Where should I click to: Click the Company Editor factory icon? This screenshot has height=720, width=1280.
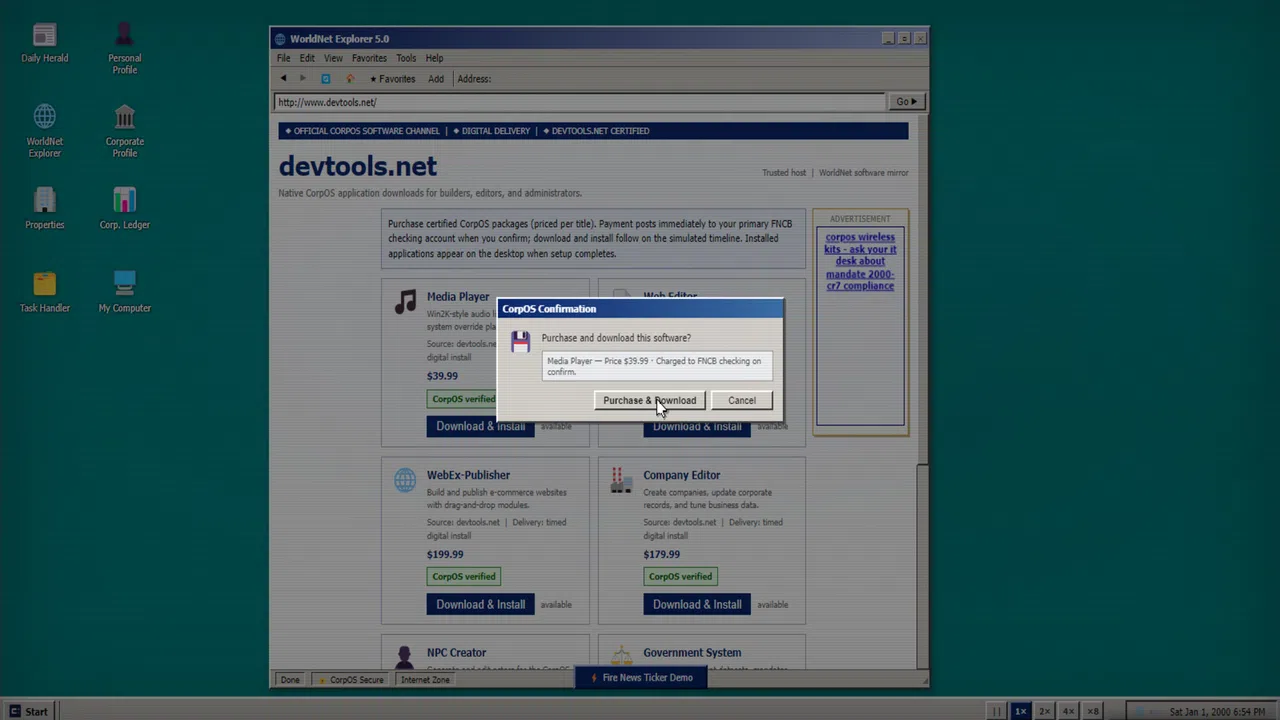(621, 480)
